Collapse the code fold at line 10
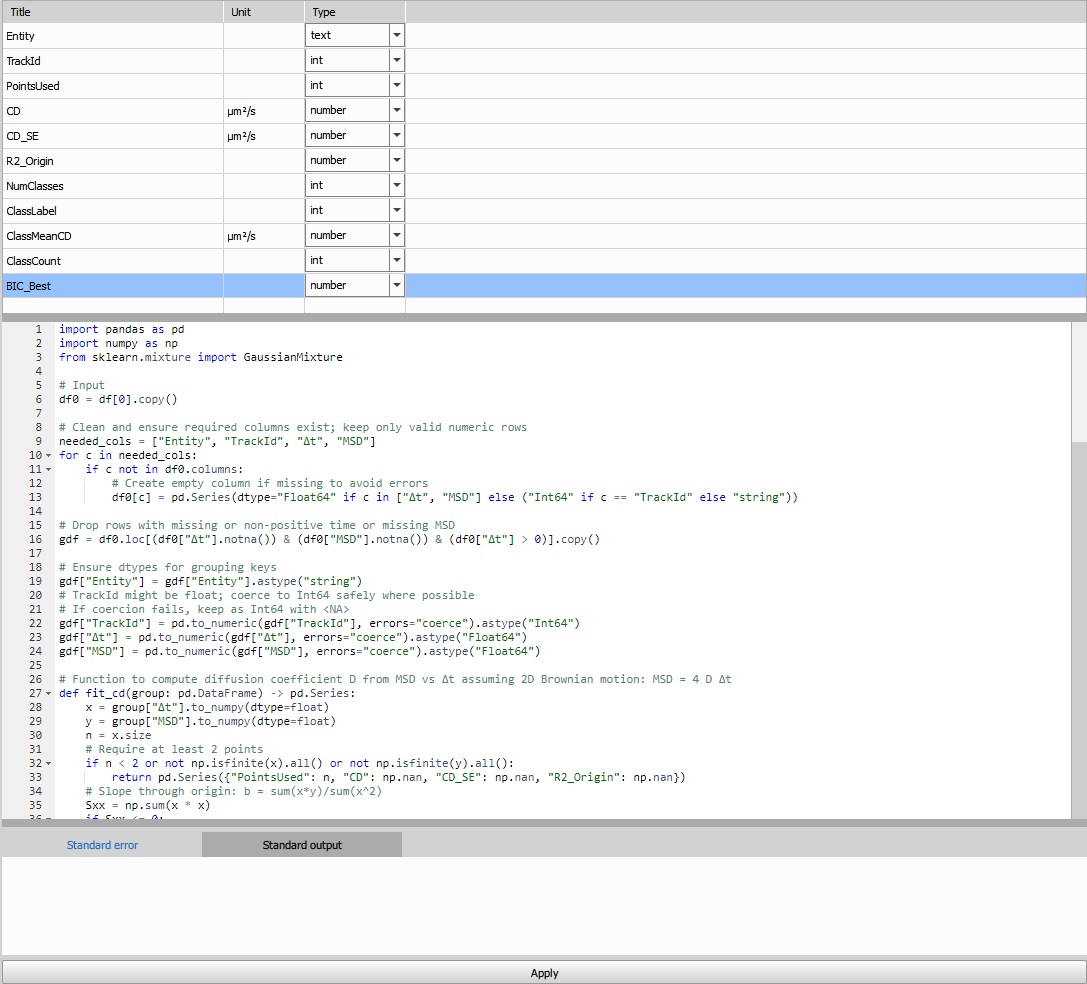The height and width of the screenshot is (984, 1087). pyautogui.click(x=49, y=456)
